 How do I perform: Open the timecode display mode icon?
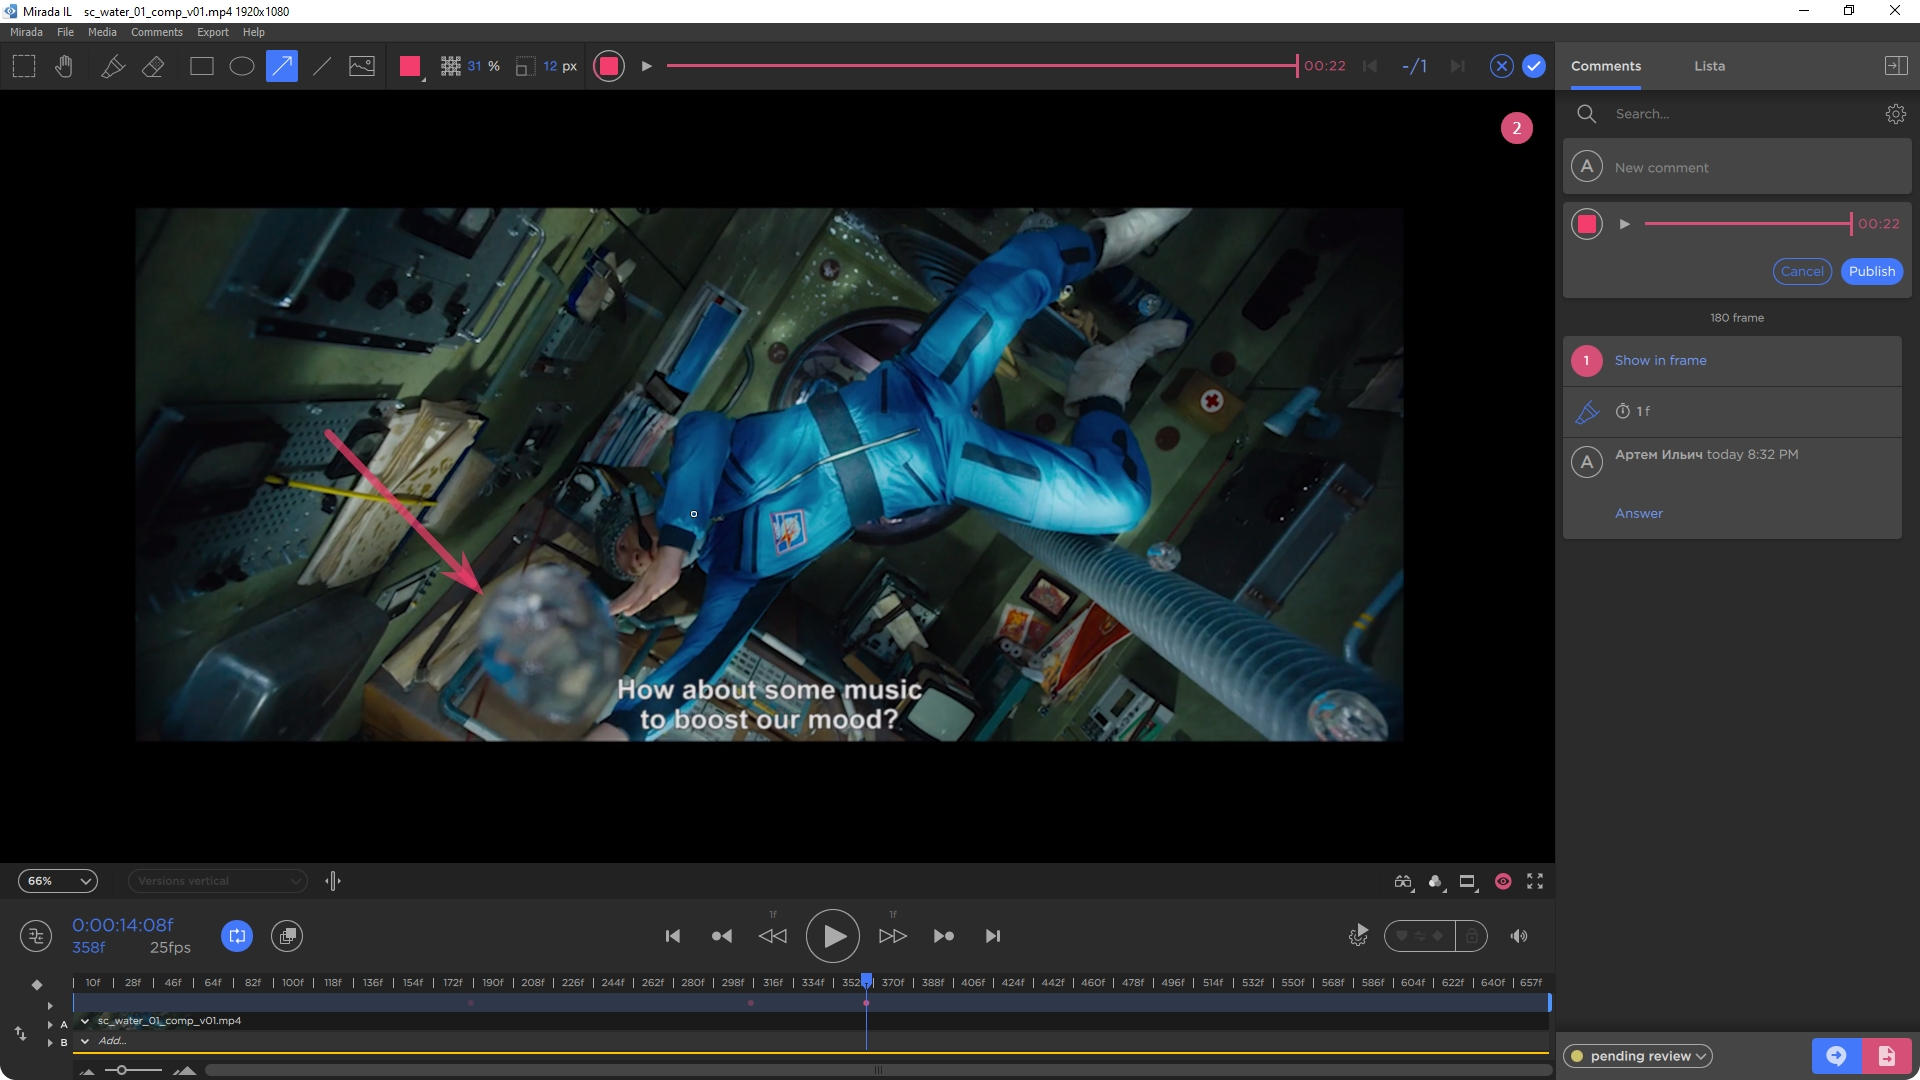click(x=36, y=936)
